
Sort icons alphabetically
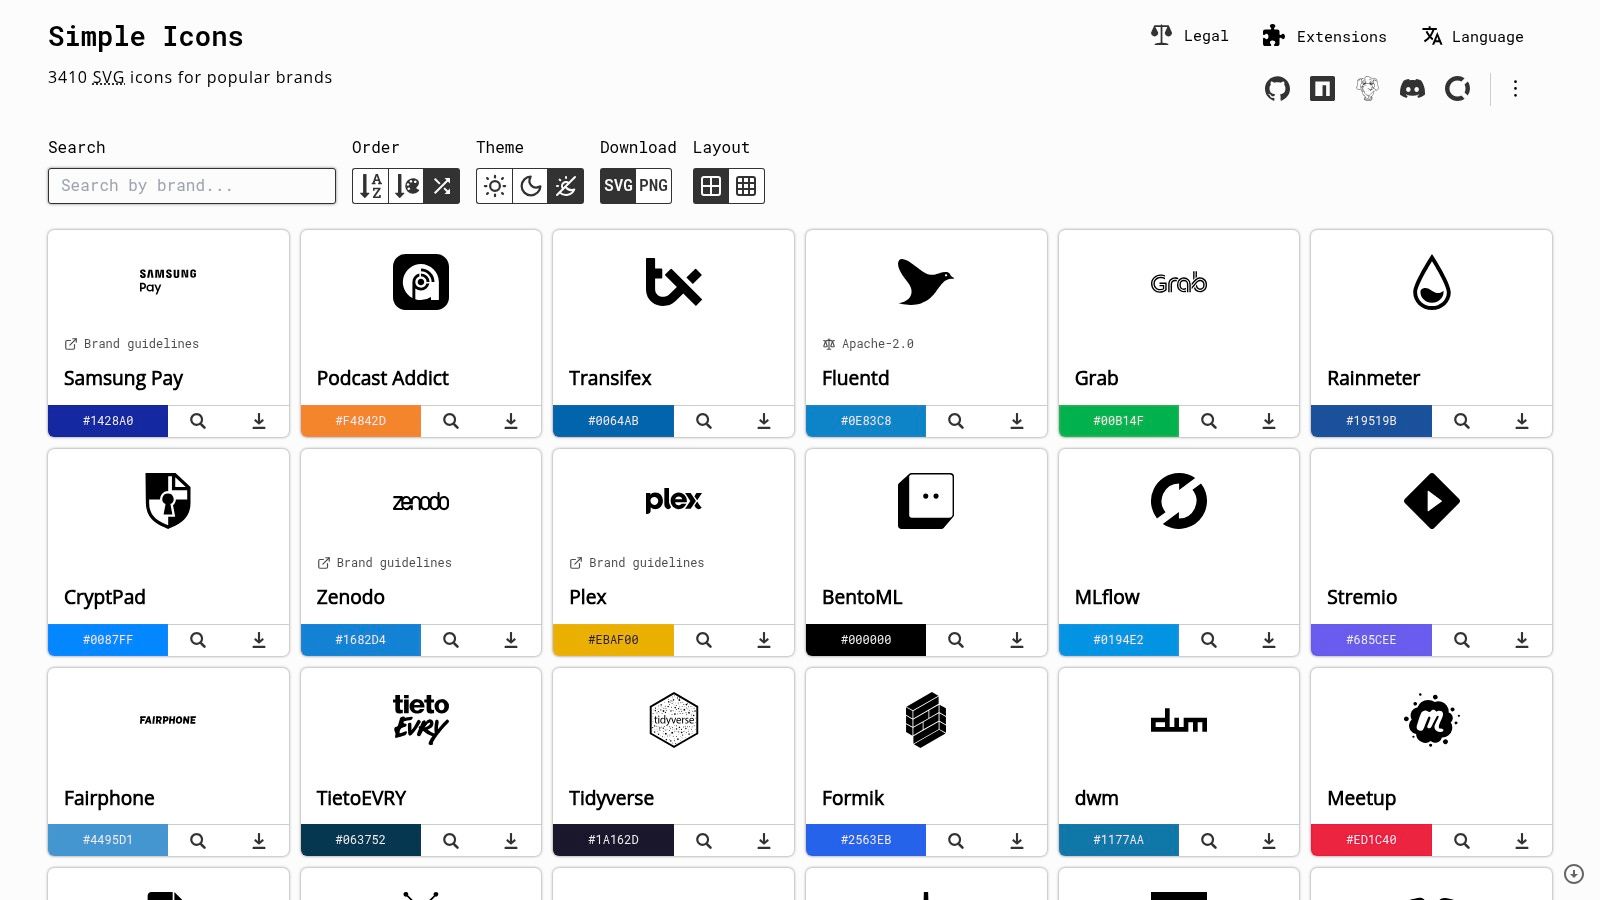pyautogui.click(x=370, y=186)
